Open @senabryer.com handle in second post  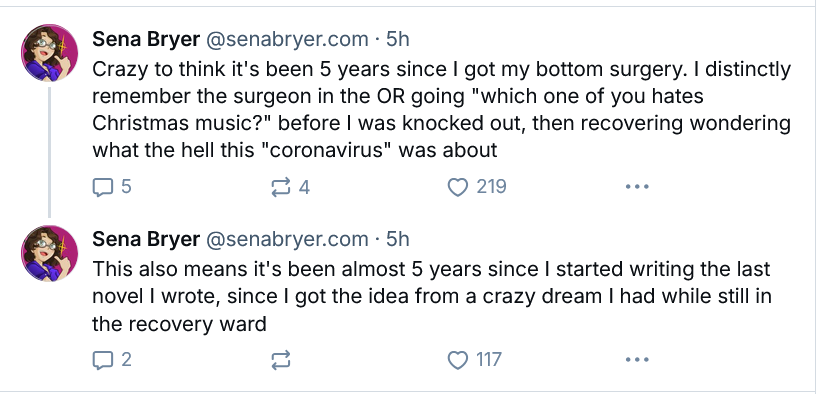pos(287,239)
